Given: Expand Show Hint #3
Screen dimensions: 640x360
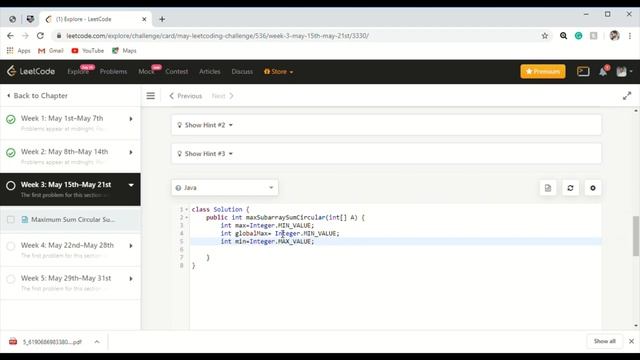Looking at the screenshot, I should [386, 153].
